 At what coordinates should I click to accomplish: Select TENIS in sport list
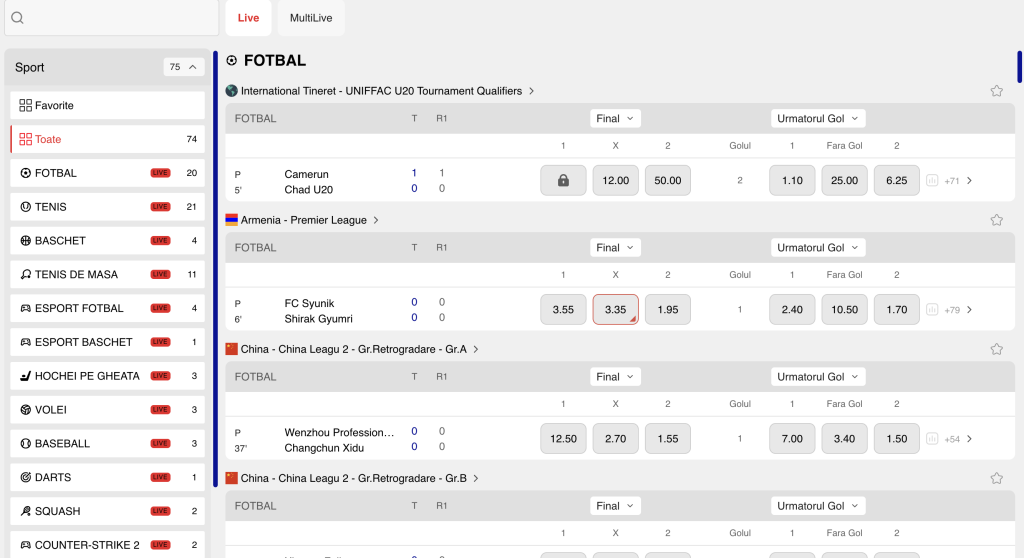coord(108,206)
